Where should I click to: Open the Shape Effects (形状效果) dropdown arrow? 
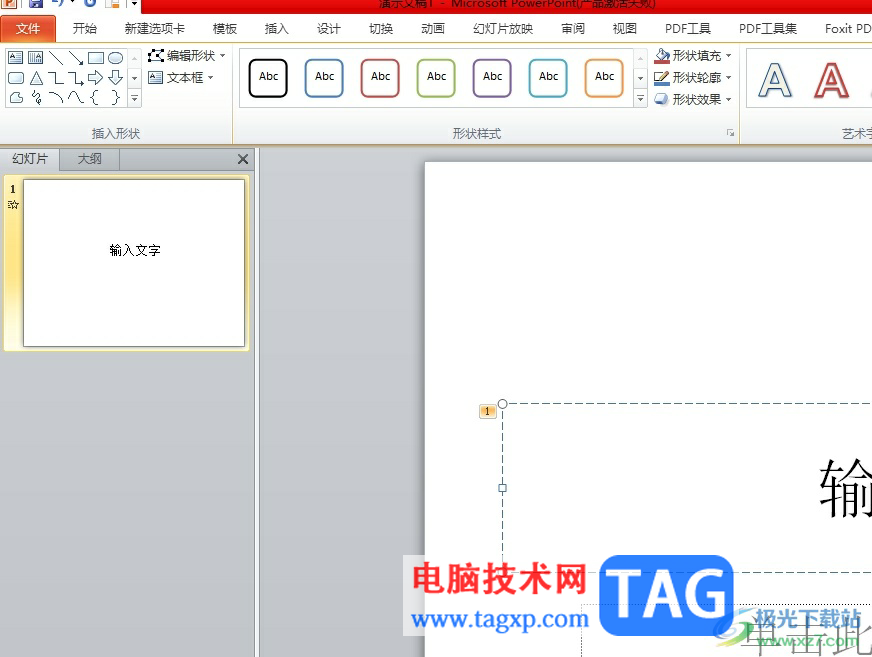coord(729,100)
